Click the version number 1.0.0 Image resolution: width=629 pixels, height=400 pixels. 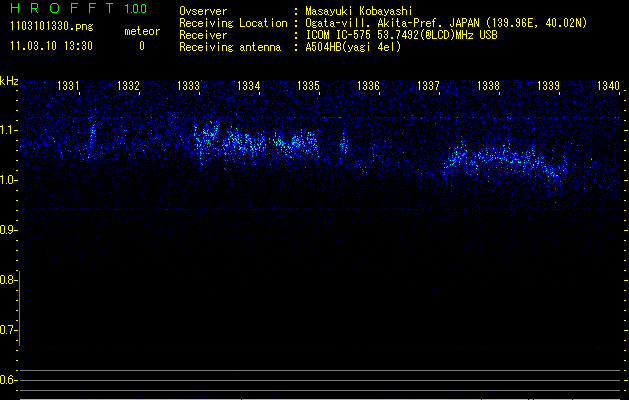tap(135, 8)
